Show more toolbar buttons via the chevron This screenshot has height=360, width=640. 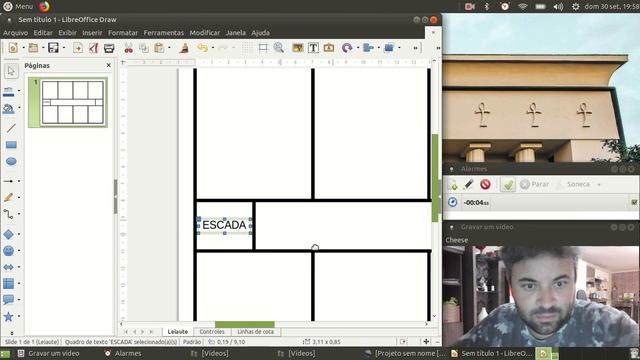pos(416,48)
